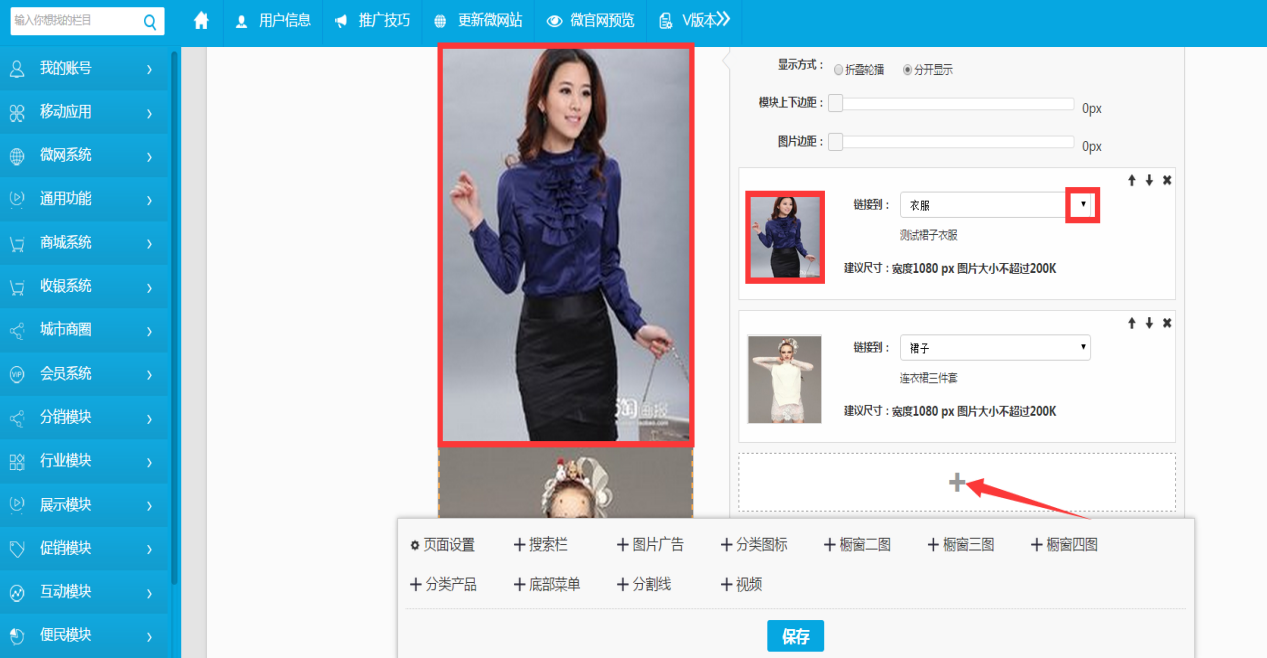1267x658 pixels.
Task: Open the 衣服 link dropdown
Action: [x=1083, y=204]
